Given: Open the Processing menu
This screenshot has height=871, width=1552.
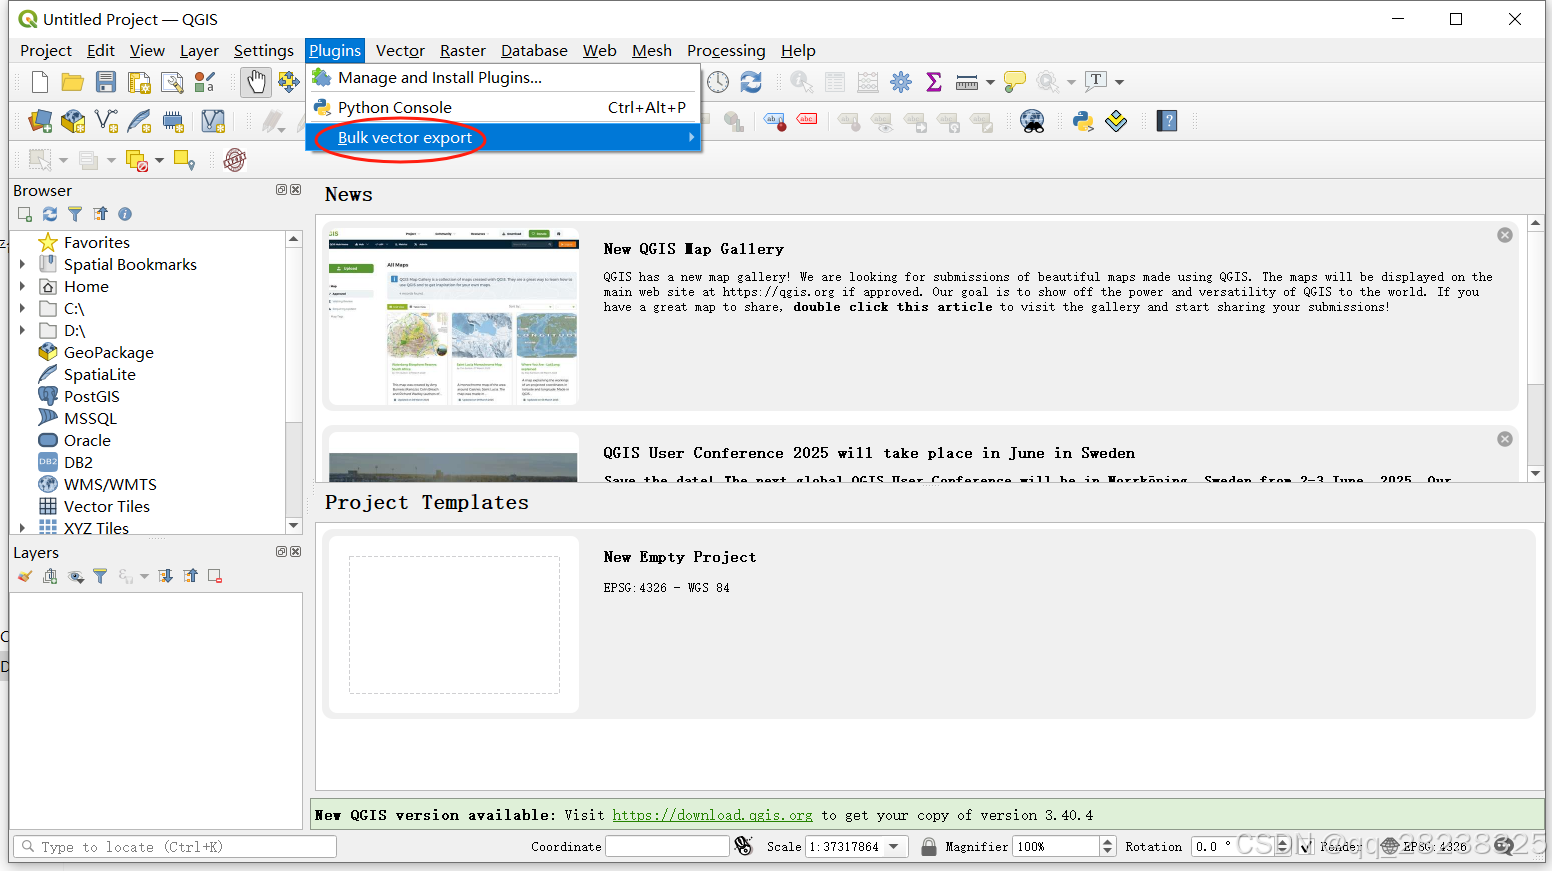Looking at the screenshot, I should (726, 51).
